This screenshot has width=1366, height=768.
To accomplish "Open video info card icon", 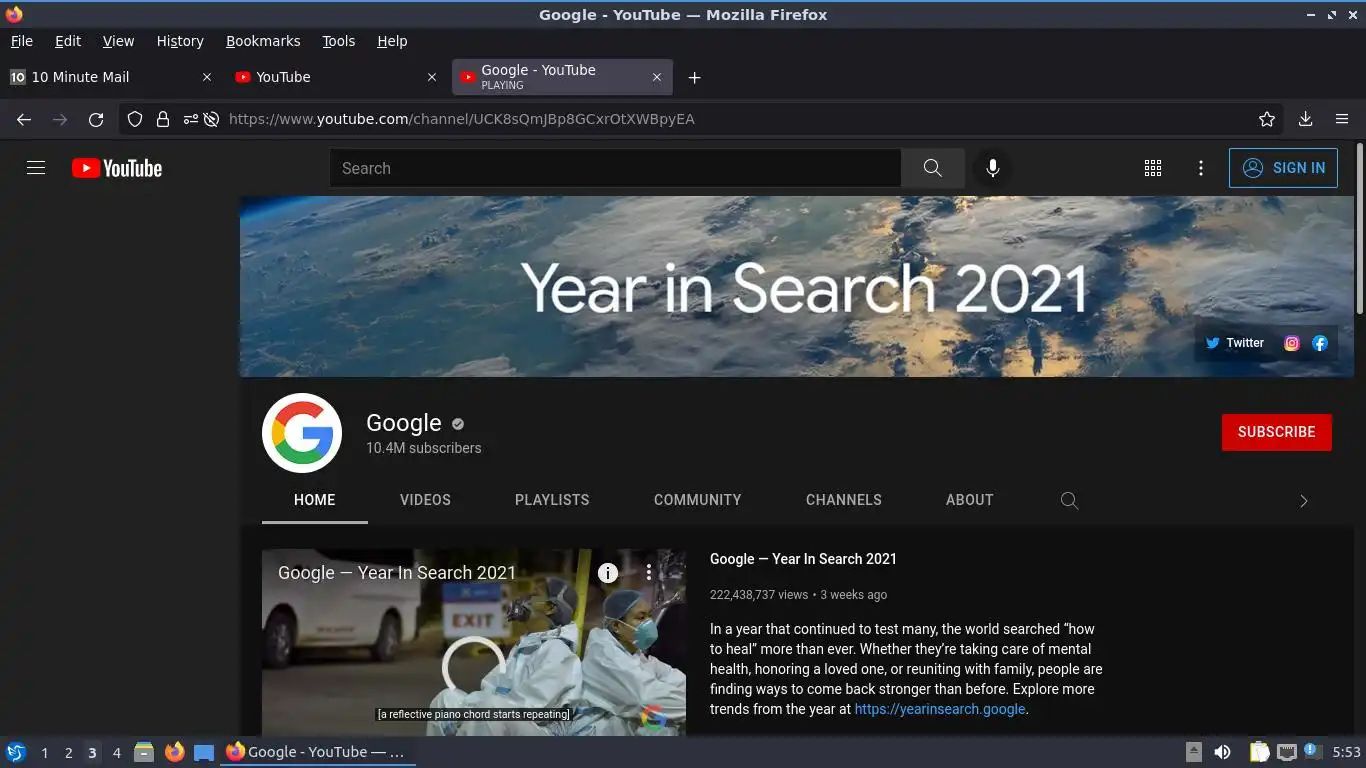I will click(x=608, y=573).
